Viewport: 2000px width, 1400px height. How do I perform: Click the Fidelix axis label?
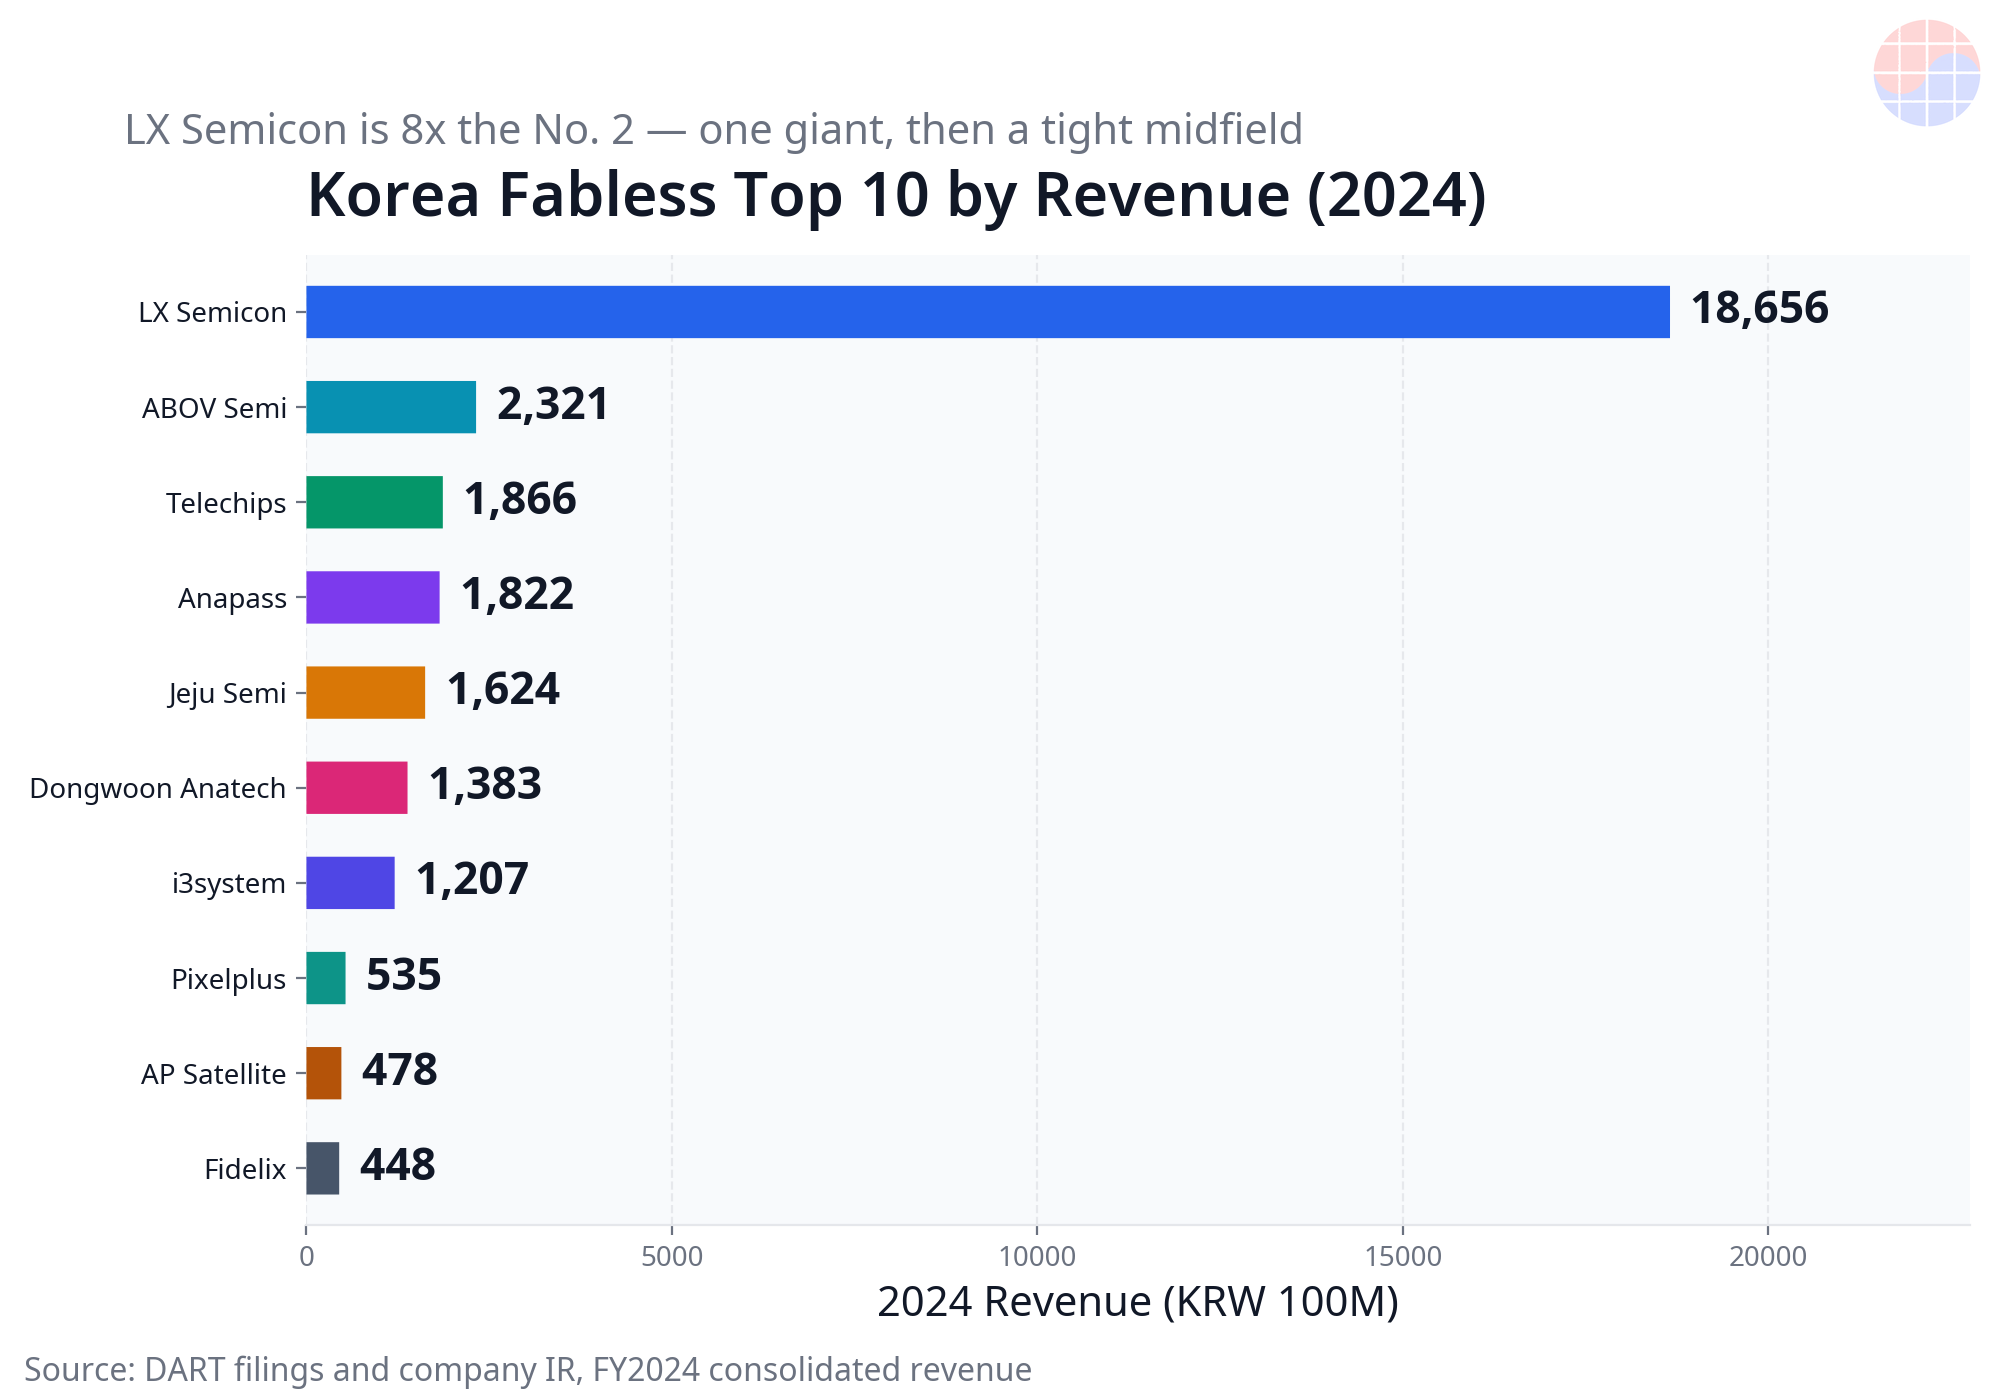(x=245, y=1169)
